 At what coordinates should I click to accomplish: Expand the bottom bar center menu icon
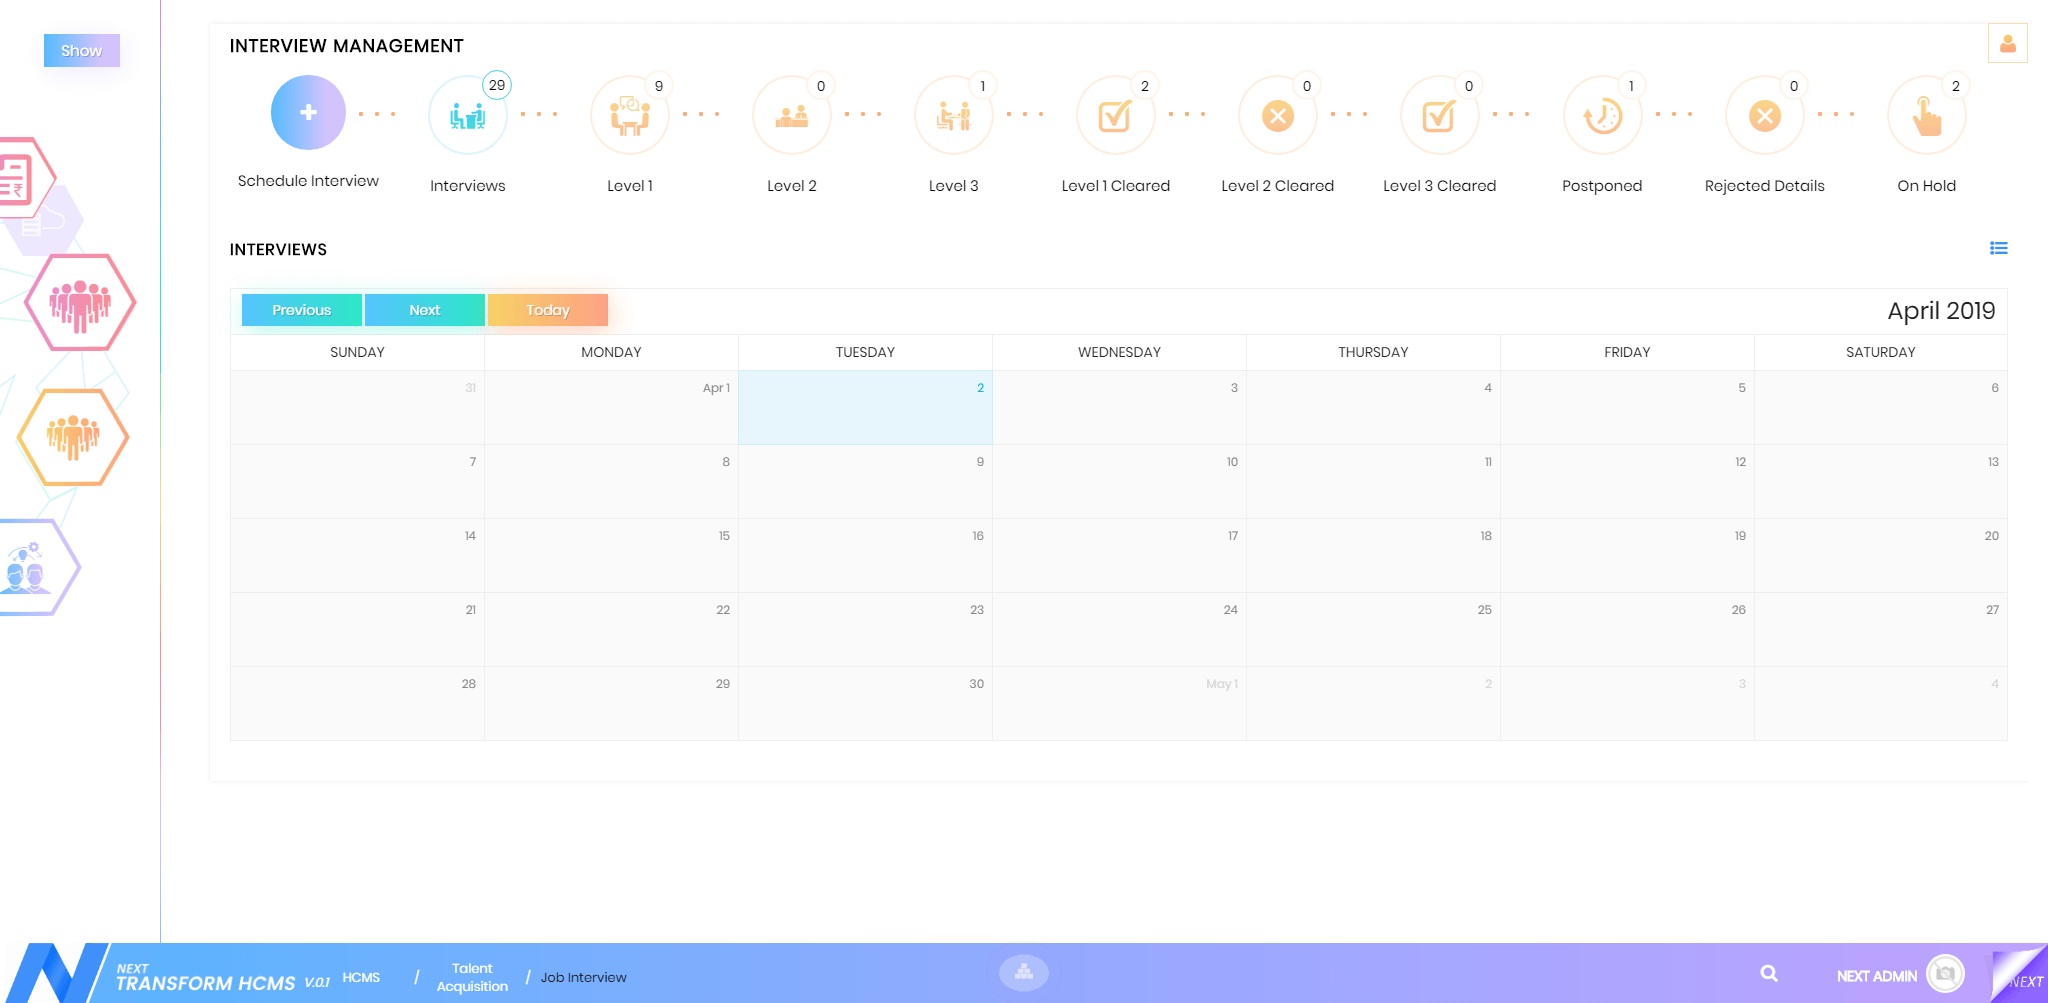coord(1023,972)
